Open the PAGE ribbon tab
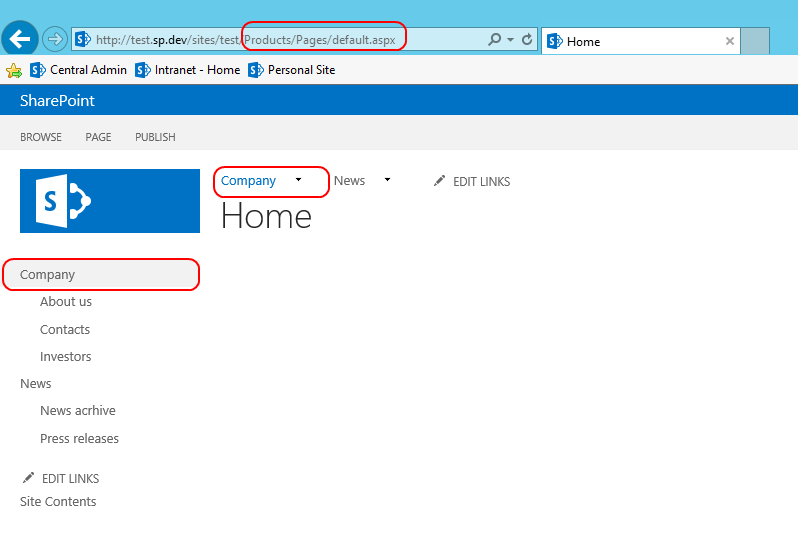Screen dimensions: 798x554 pyautogui.click(x=98, y=137)
